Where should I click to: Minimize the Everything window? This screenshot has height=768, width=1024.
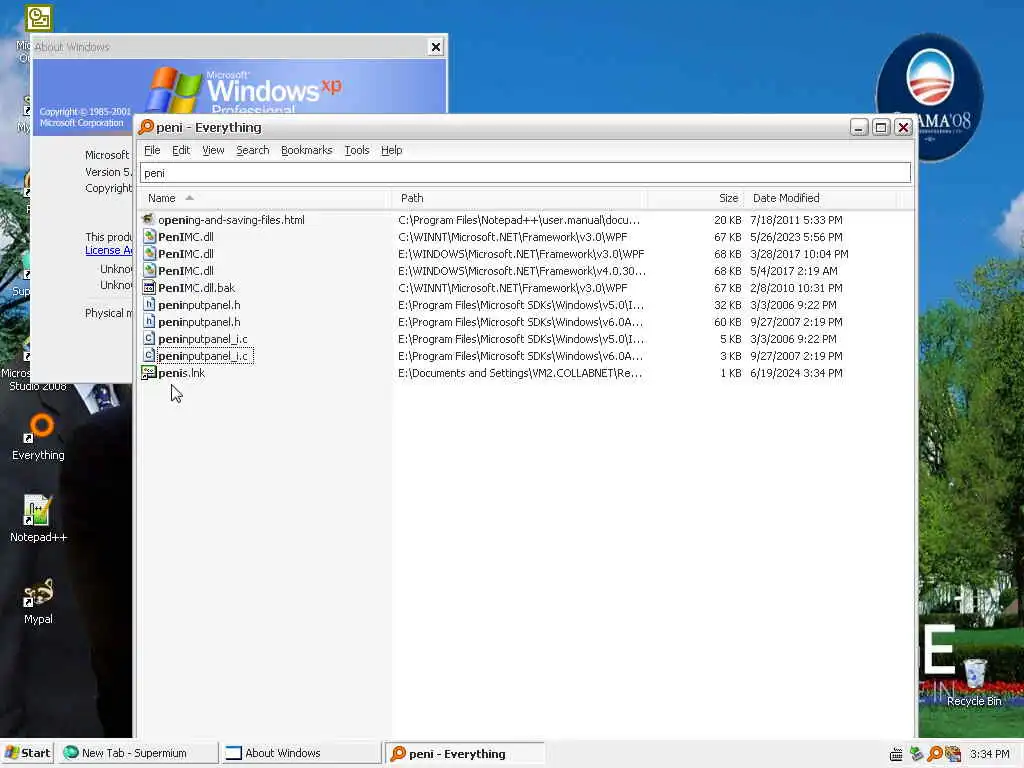coord(859,127)
